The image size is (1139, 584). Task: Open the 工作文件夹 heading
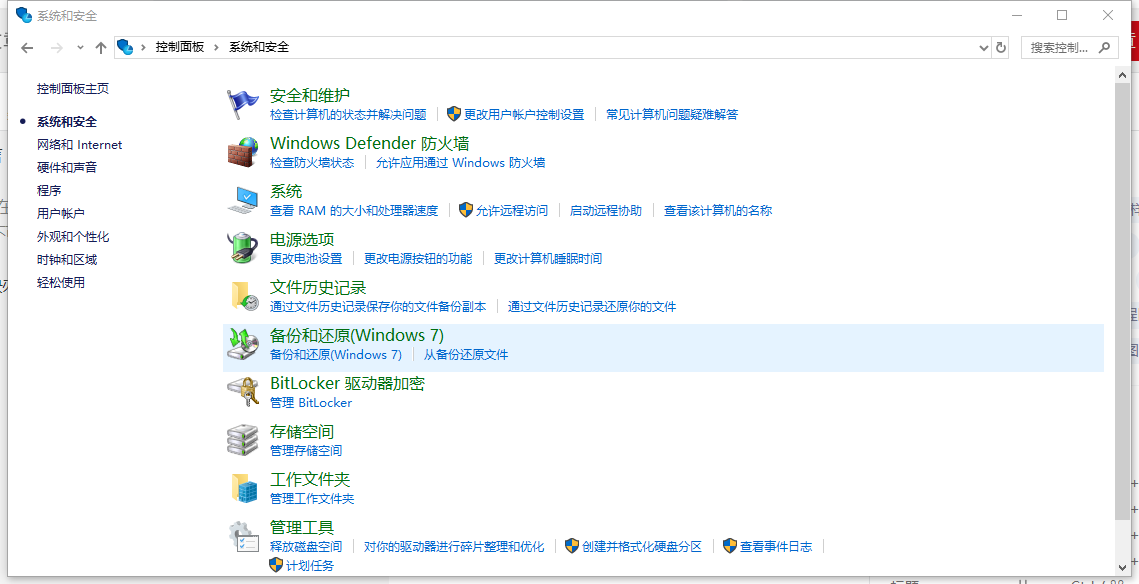(x=310, y=479)
